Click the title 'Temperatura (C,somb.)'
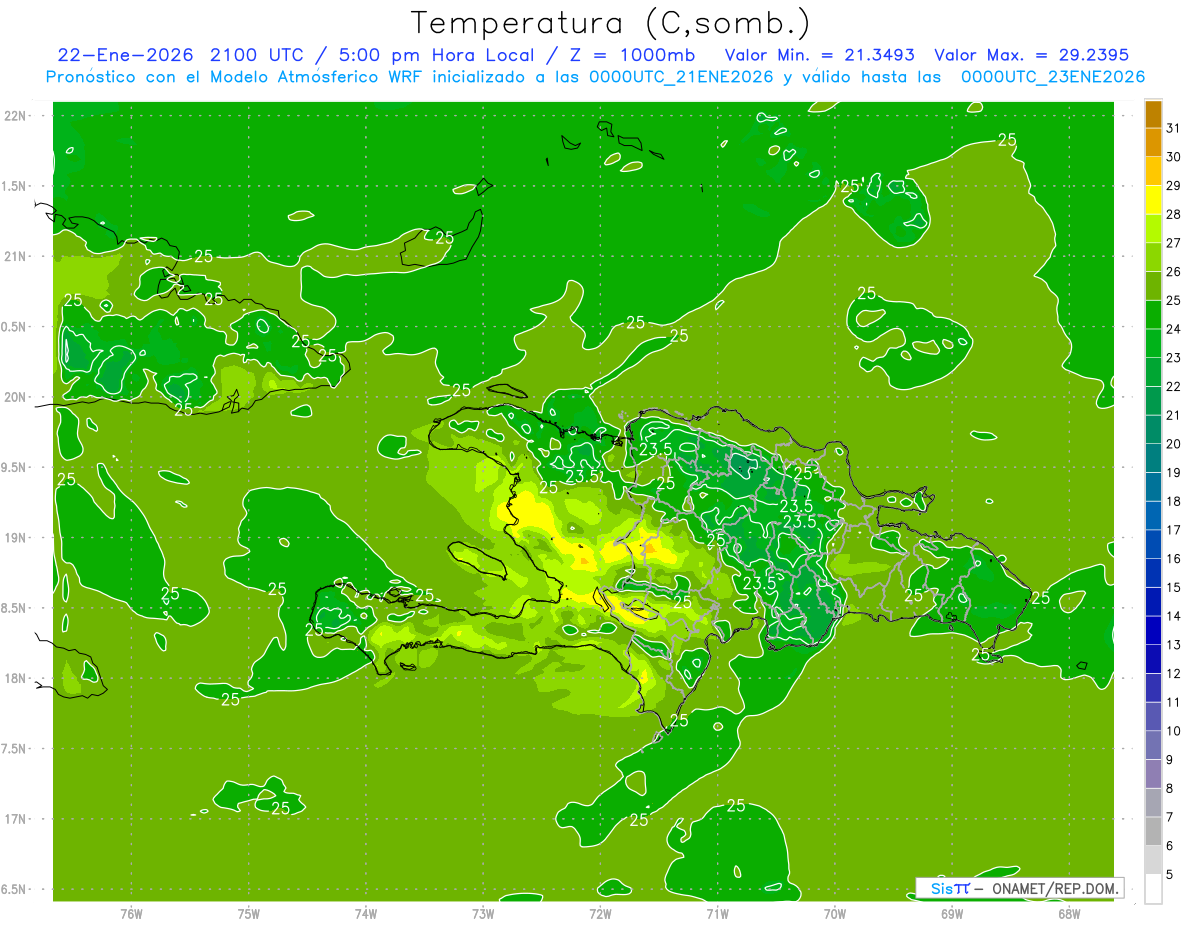This screenshot has height=927, width=1200. tap(610, 23)
